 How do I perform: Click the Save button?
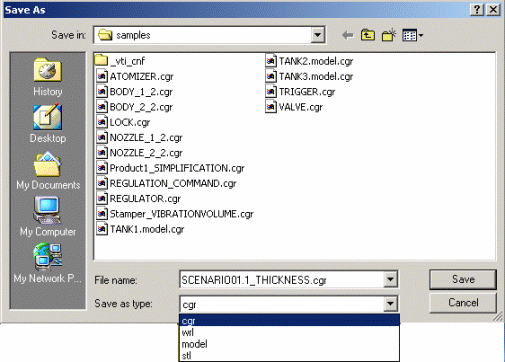pyautogui.click(x=463, y=279)
